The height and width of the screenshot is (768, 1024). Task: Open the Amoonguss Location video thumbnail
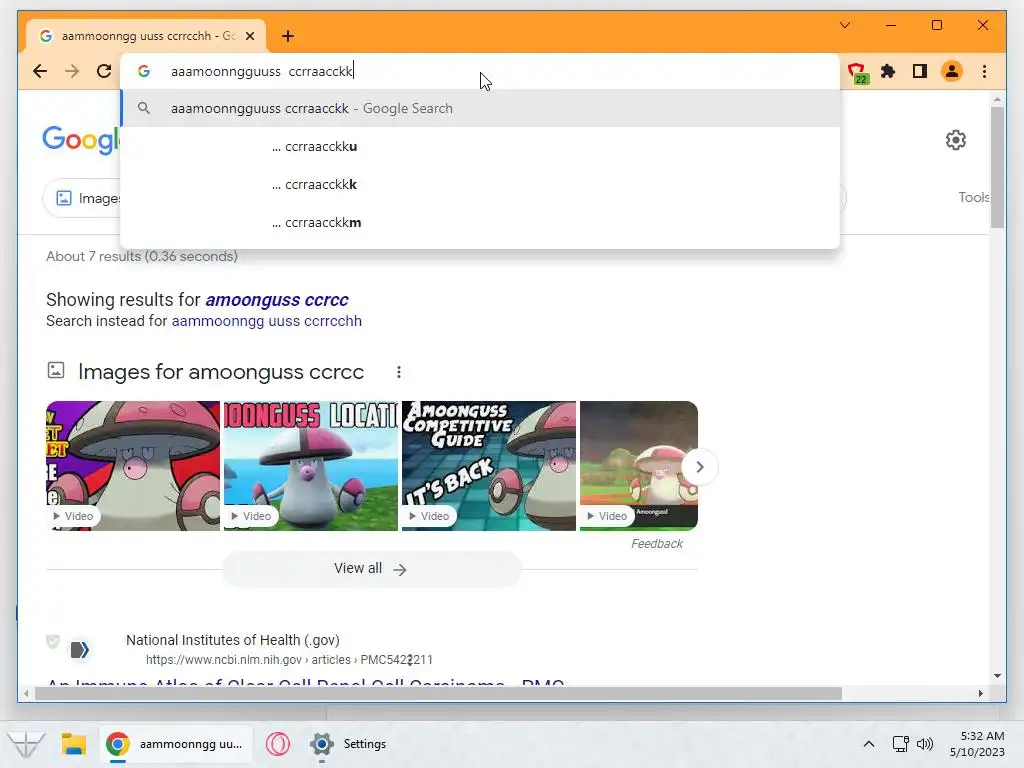click(x=311, y=466)
